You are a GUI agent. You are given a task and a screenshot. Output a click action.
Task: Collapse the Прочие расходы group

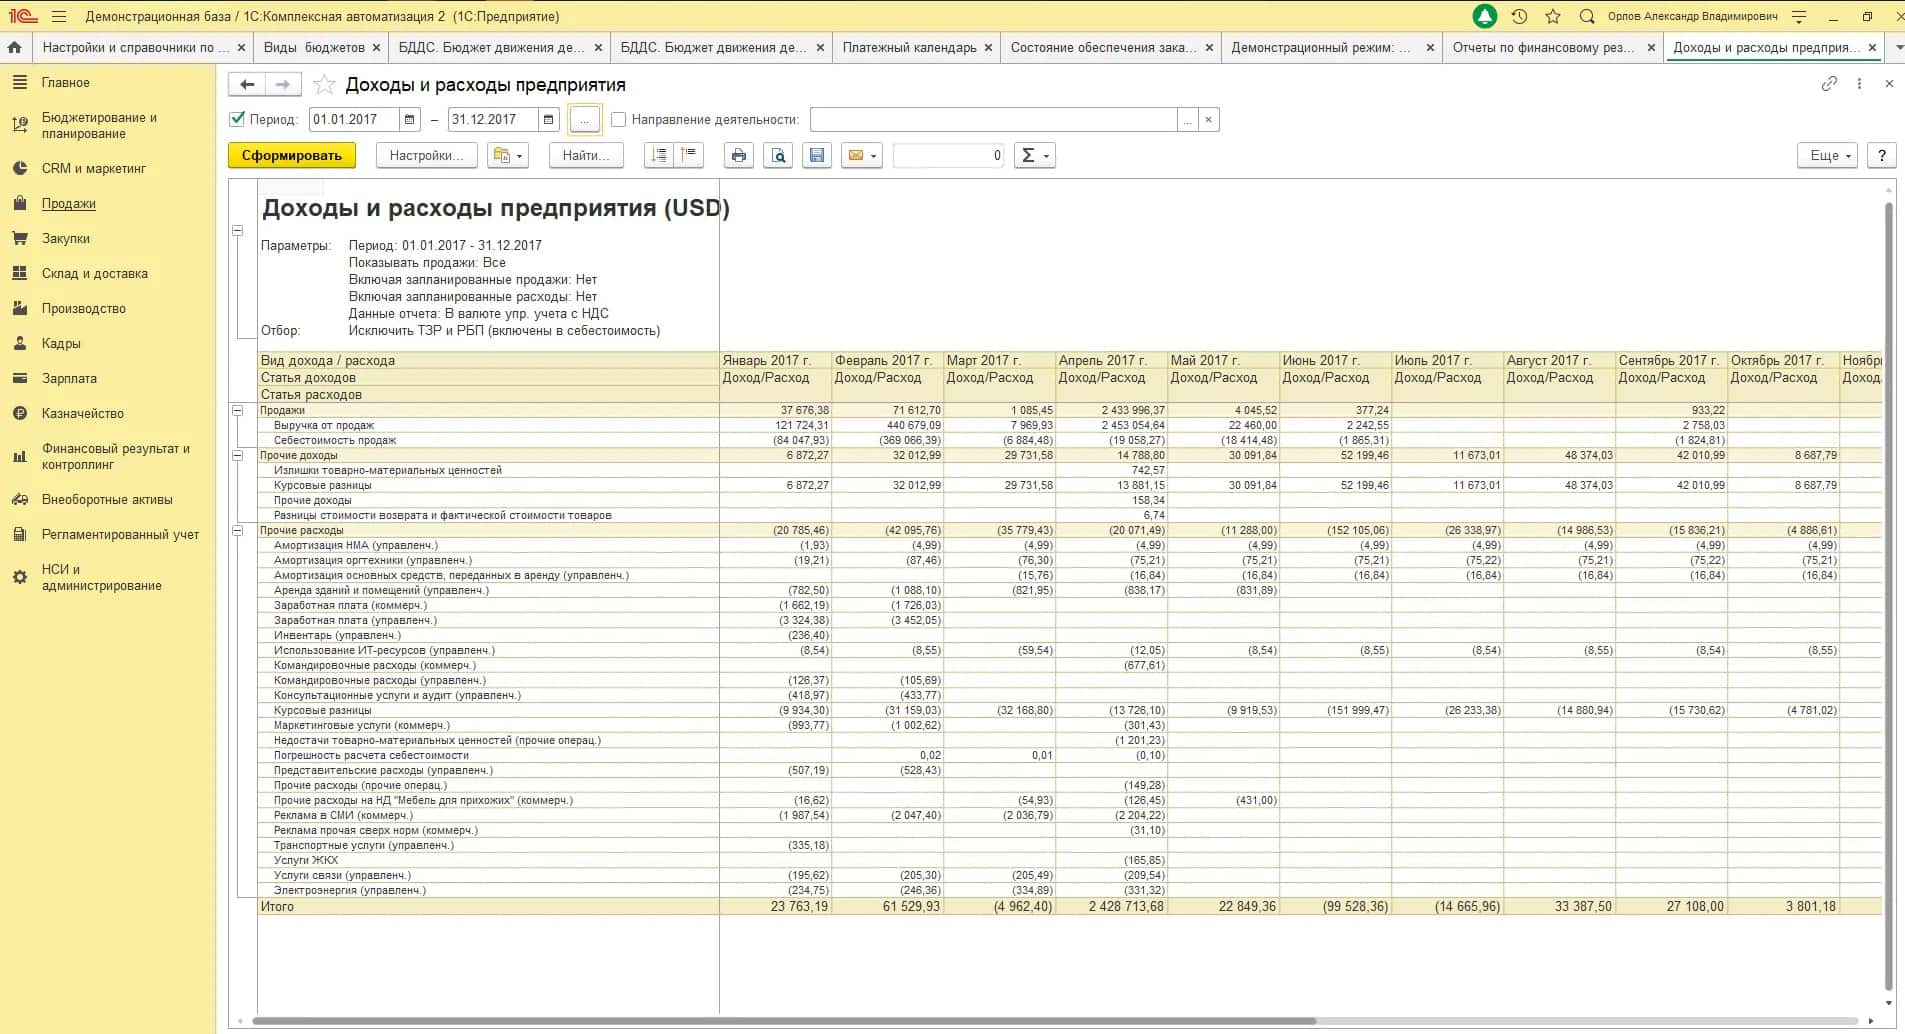(x=238, y=530)
